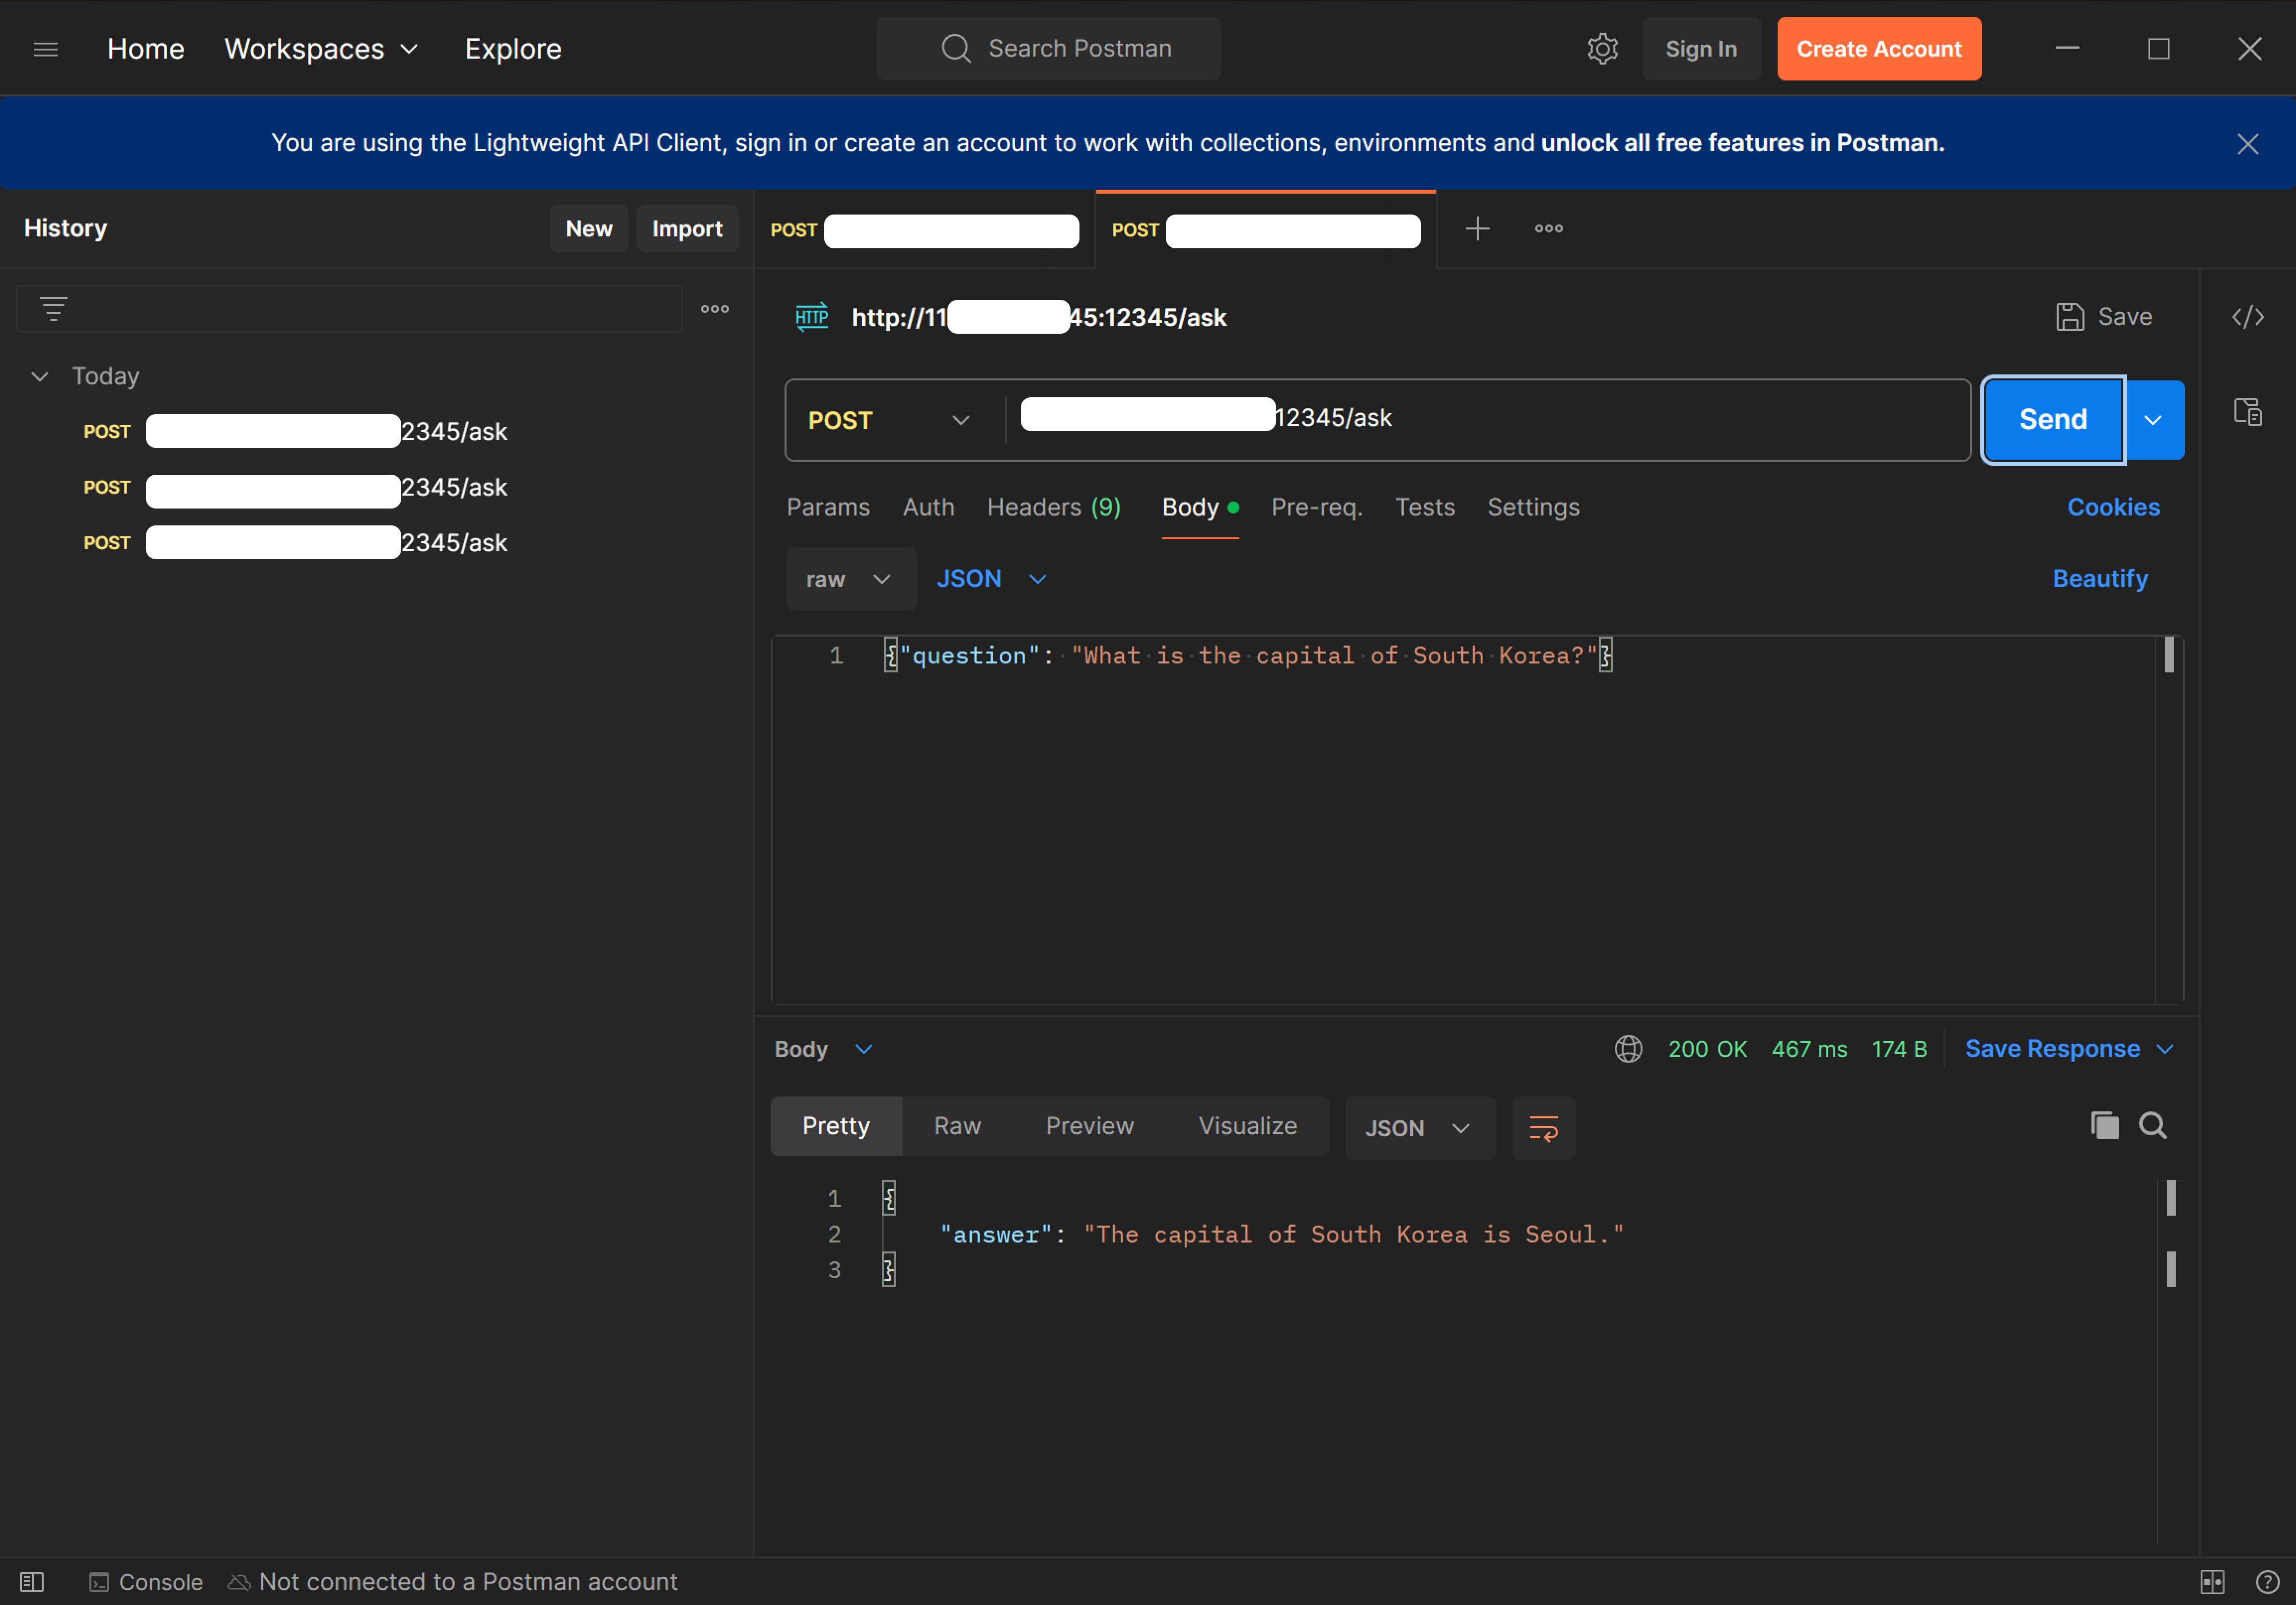Click the request body editor scrollbar
The height and width of the screenshot is (1605, 2296).
[x=2168, y=656]
